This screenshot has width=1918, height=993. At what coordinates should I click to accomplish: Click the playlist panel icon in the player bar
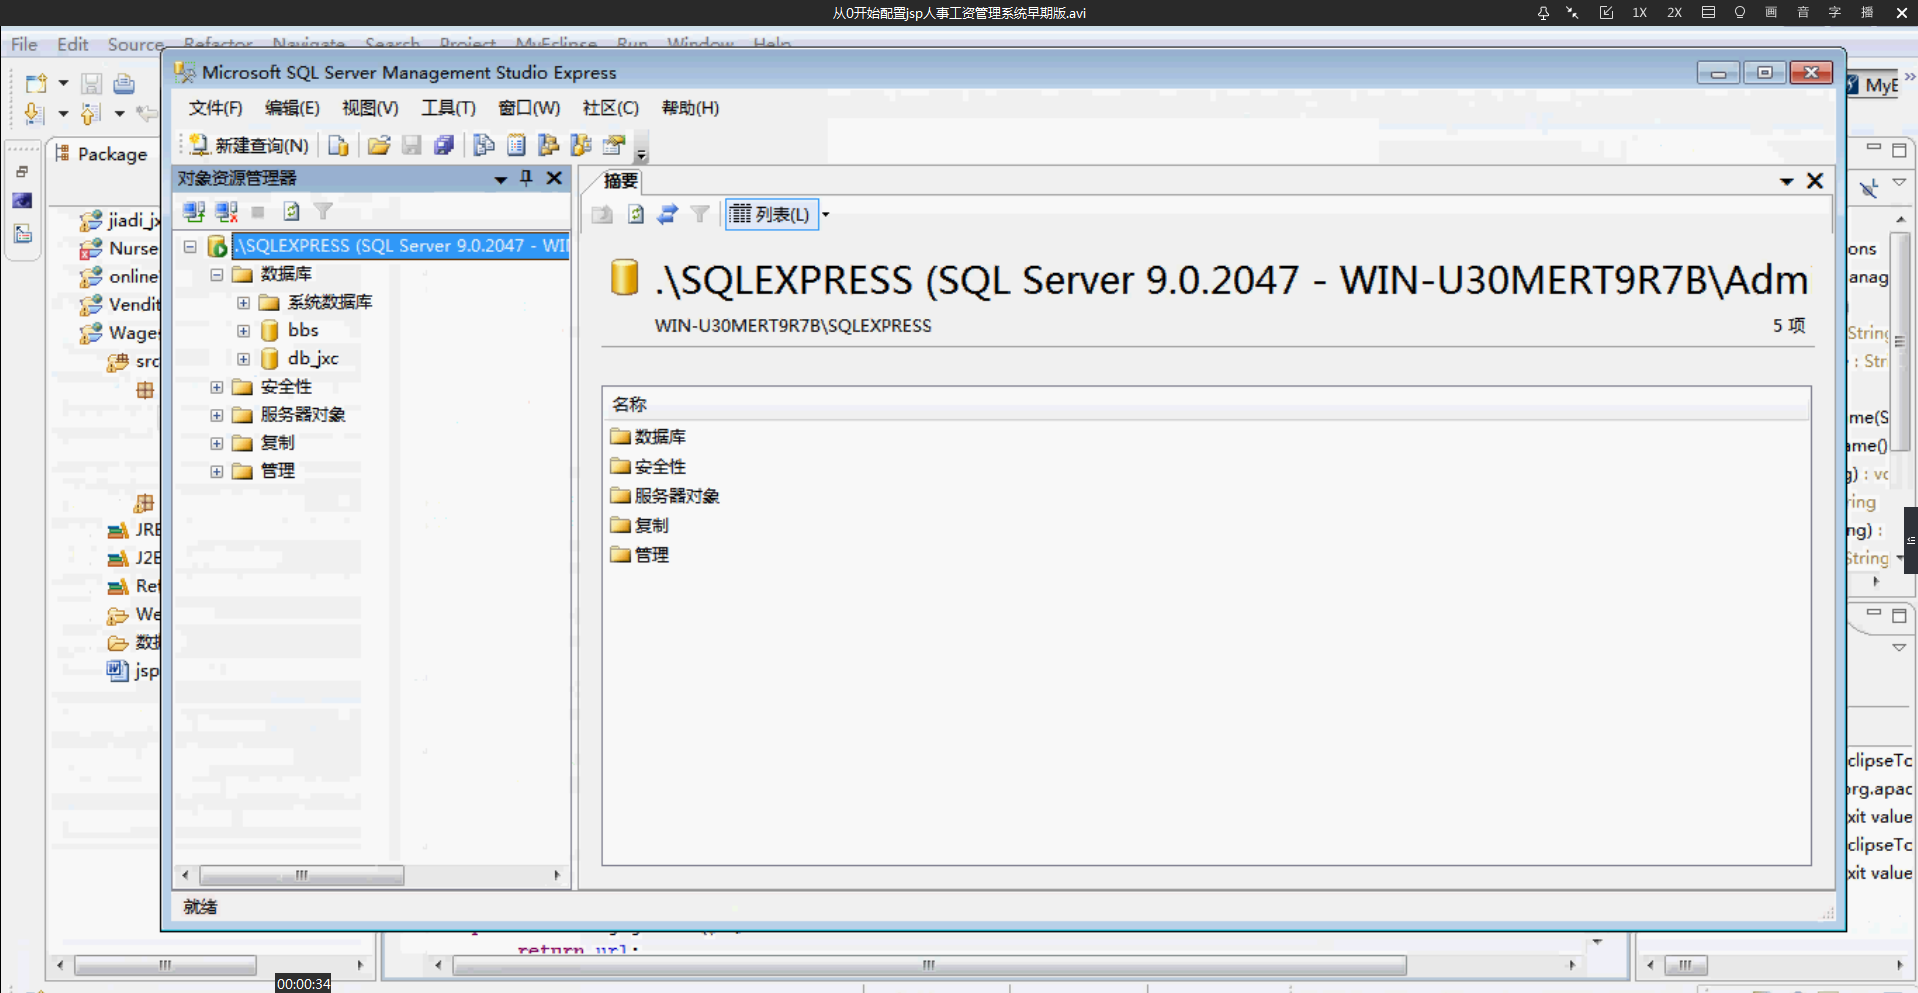click(1708, 13)
